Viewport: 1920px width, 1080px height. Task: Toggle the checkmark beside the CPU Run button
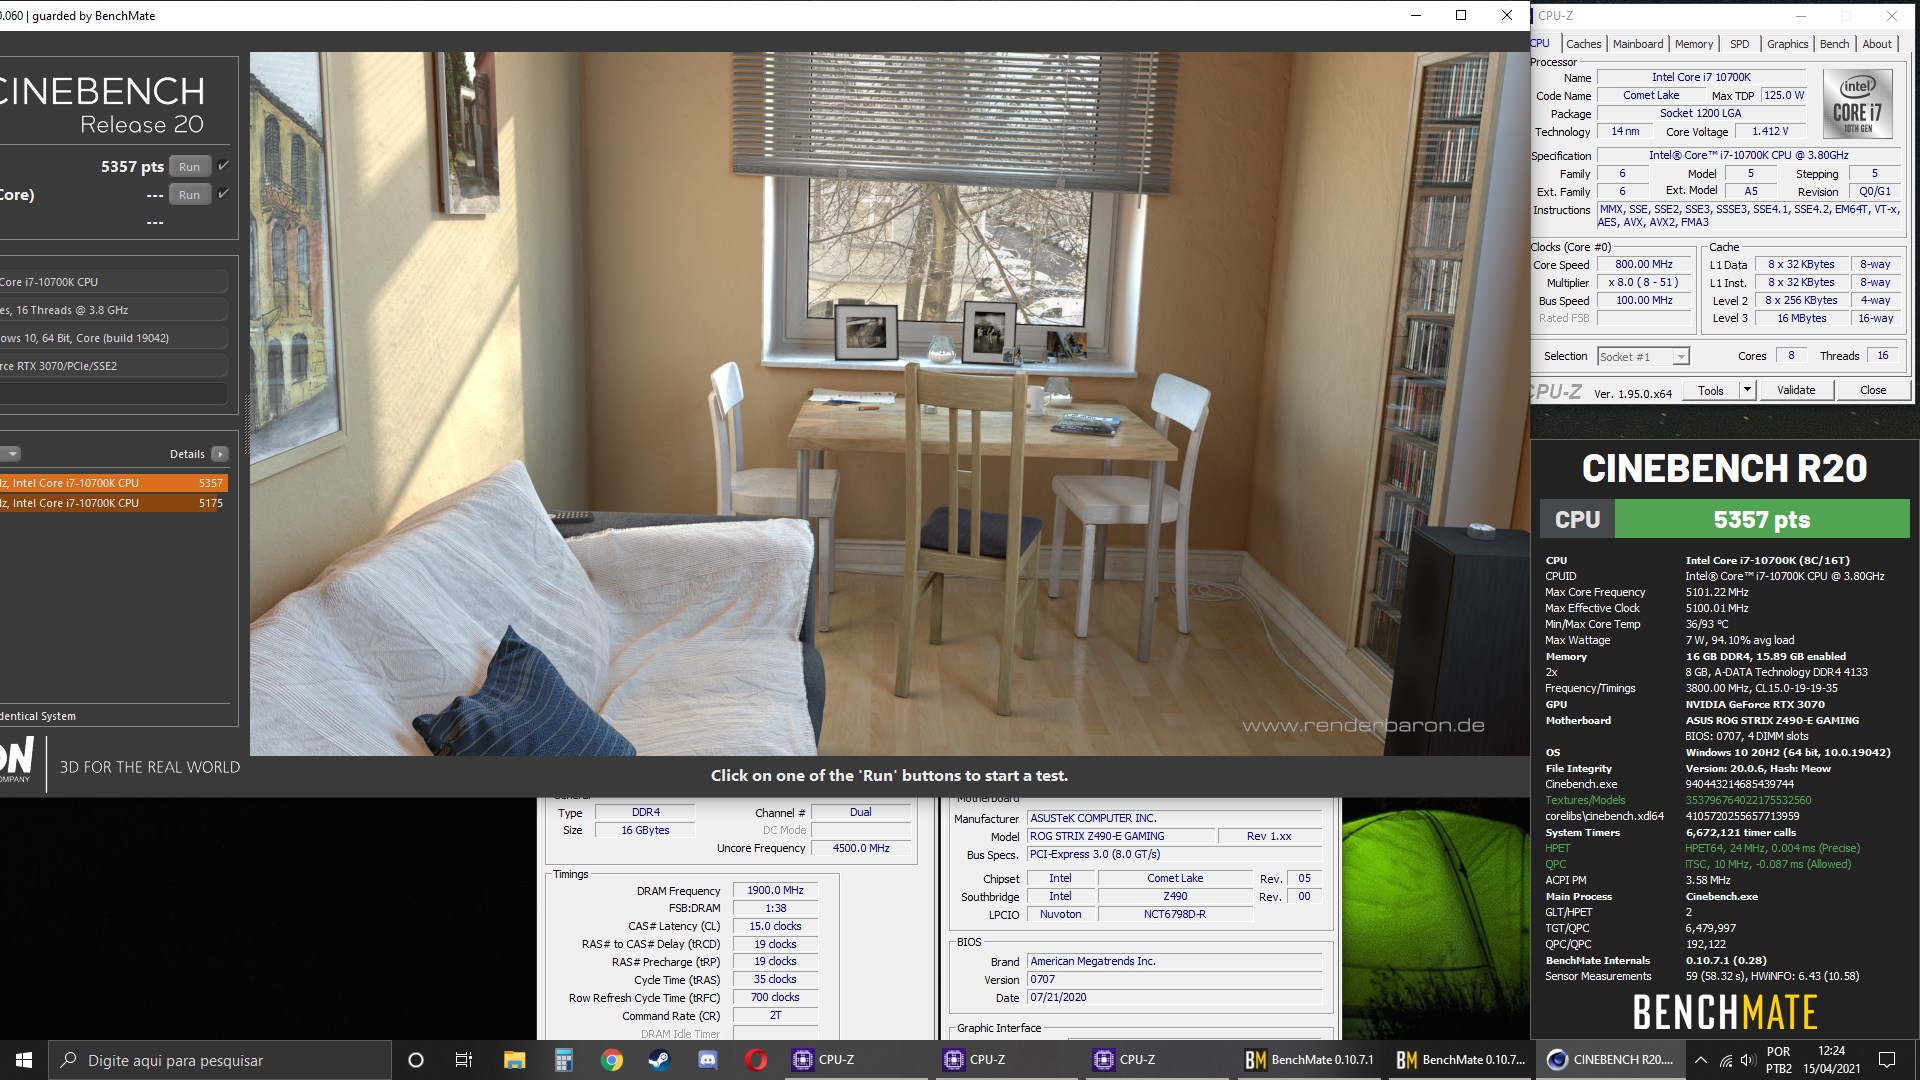(x=224, y=166)
